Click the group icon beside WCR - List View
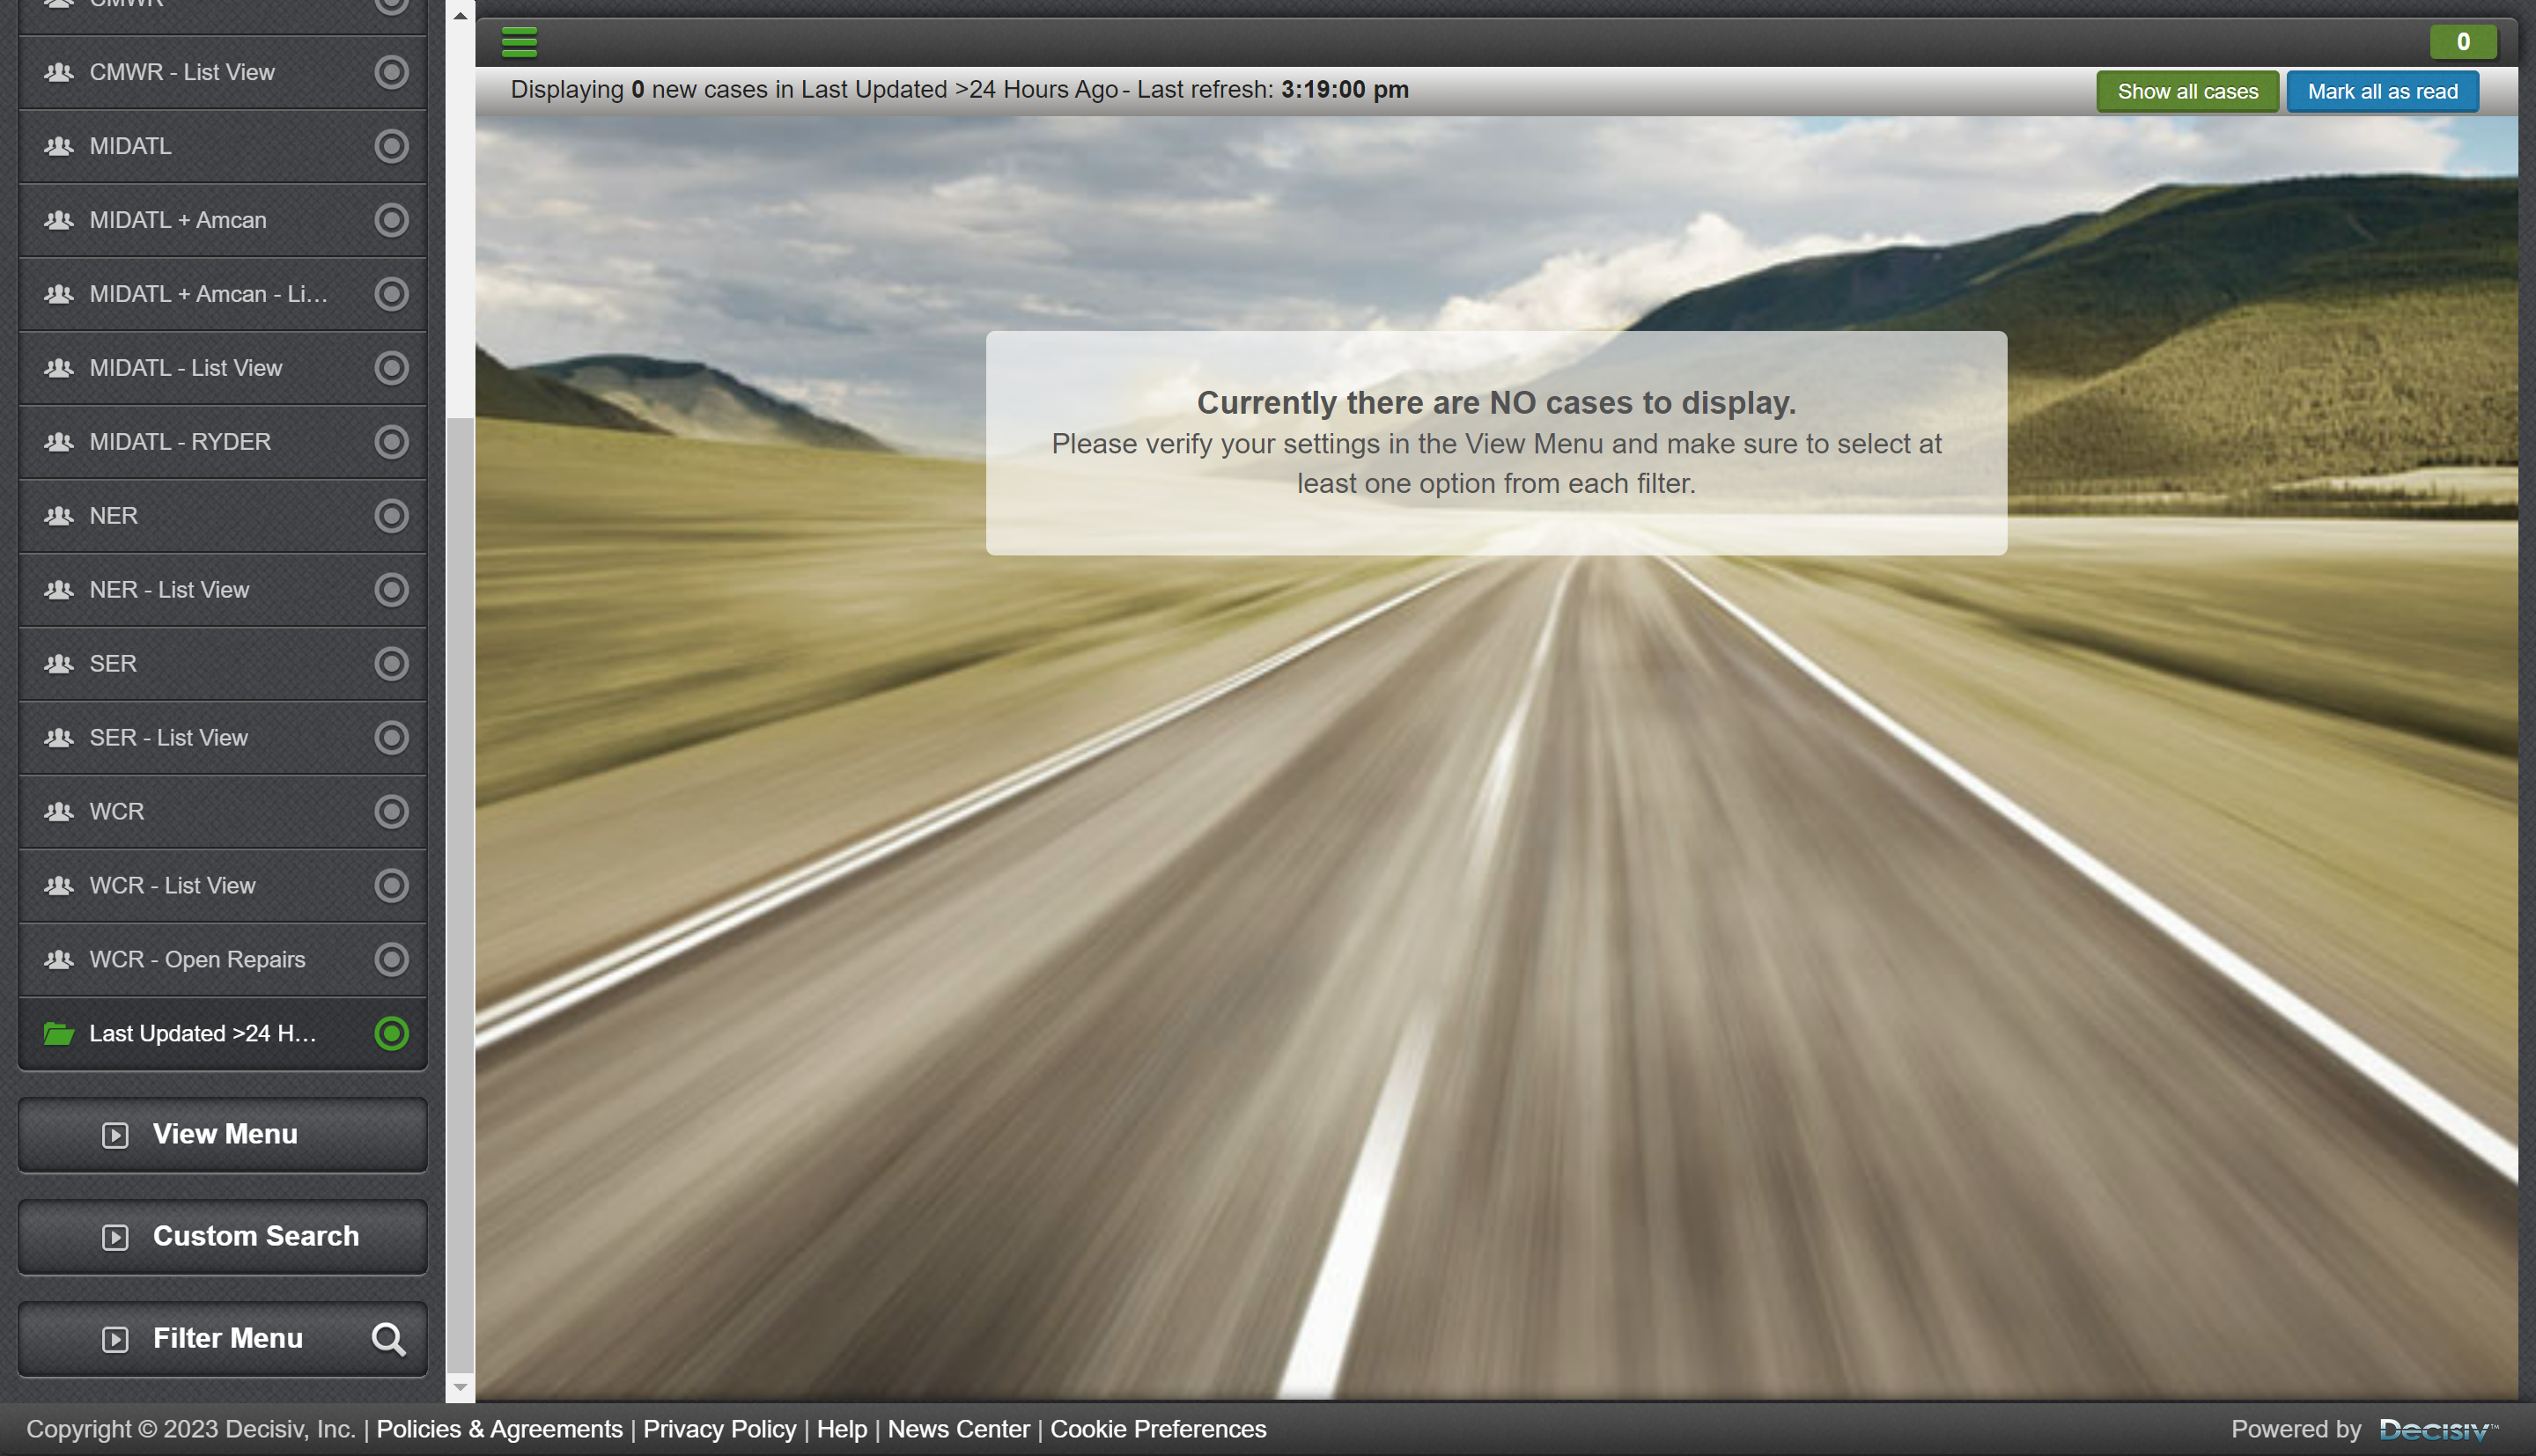The height and width of the screenshot is (1456, 2536). [x=59, y=886]
